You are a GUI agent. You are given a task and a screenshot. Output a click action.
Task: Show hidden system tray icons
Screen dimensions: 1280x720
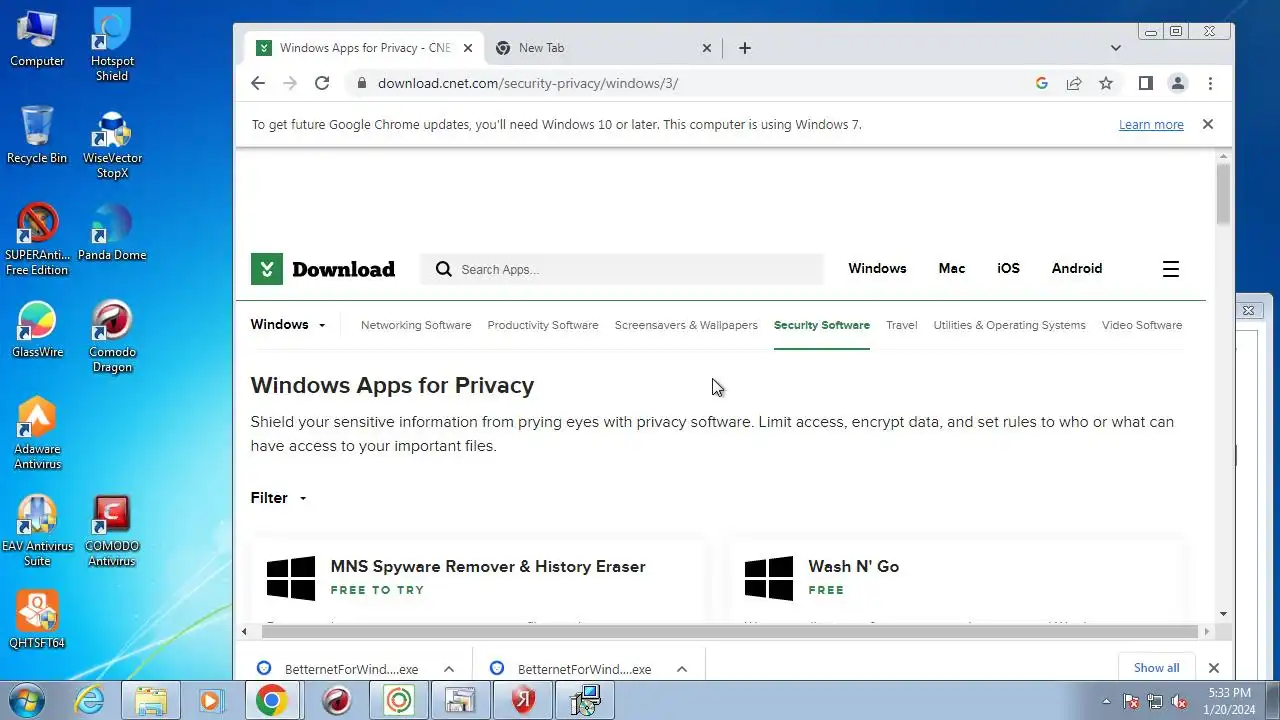1106,701
